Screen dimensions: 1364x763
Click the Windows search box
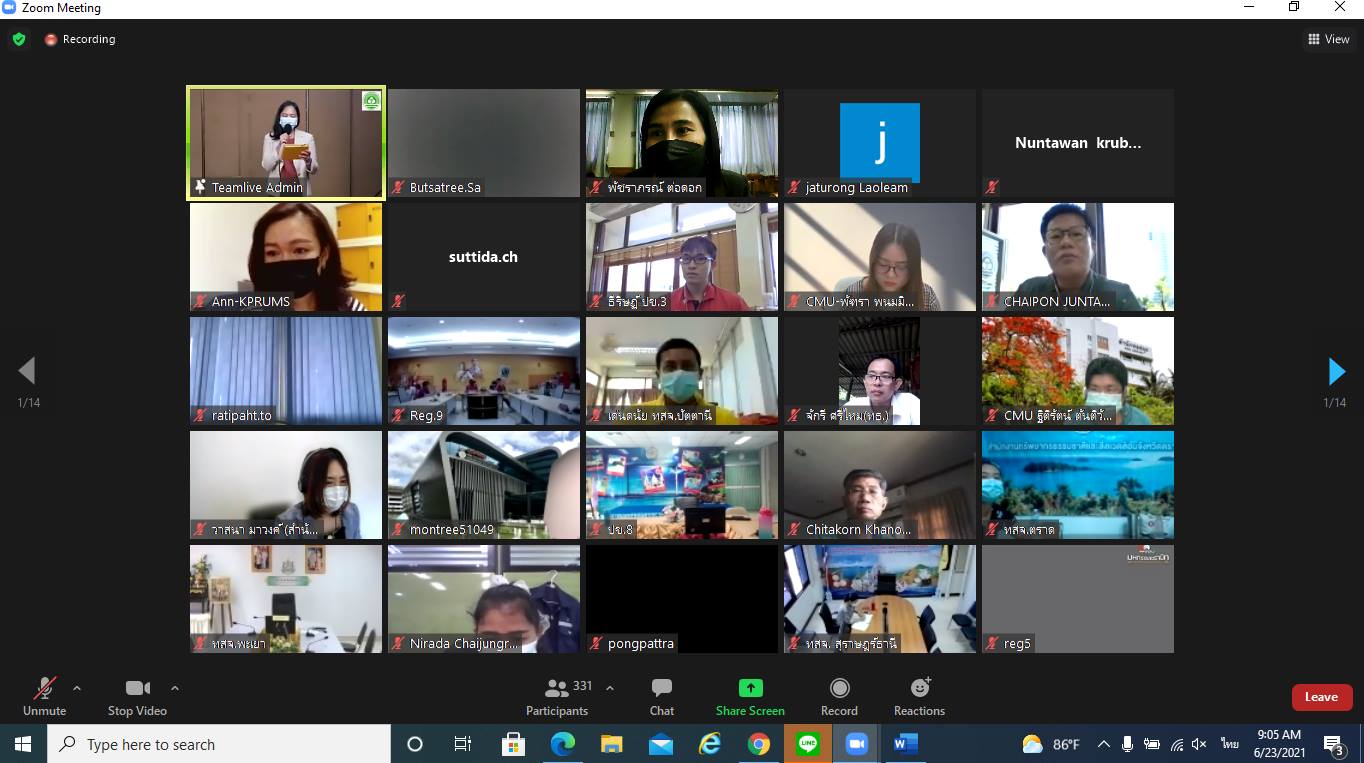click(x=219, y=744)
